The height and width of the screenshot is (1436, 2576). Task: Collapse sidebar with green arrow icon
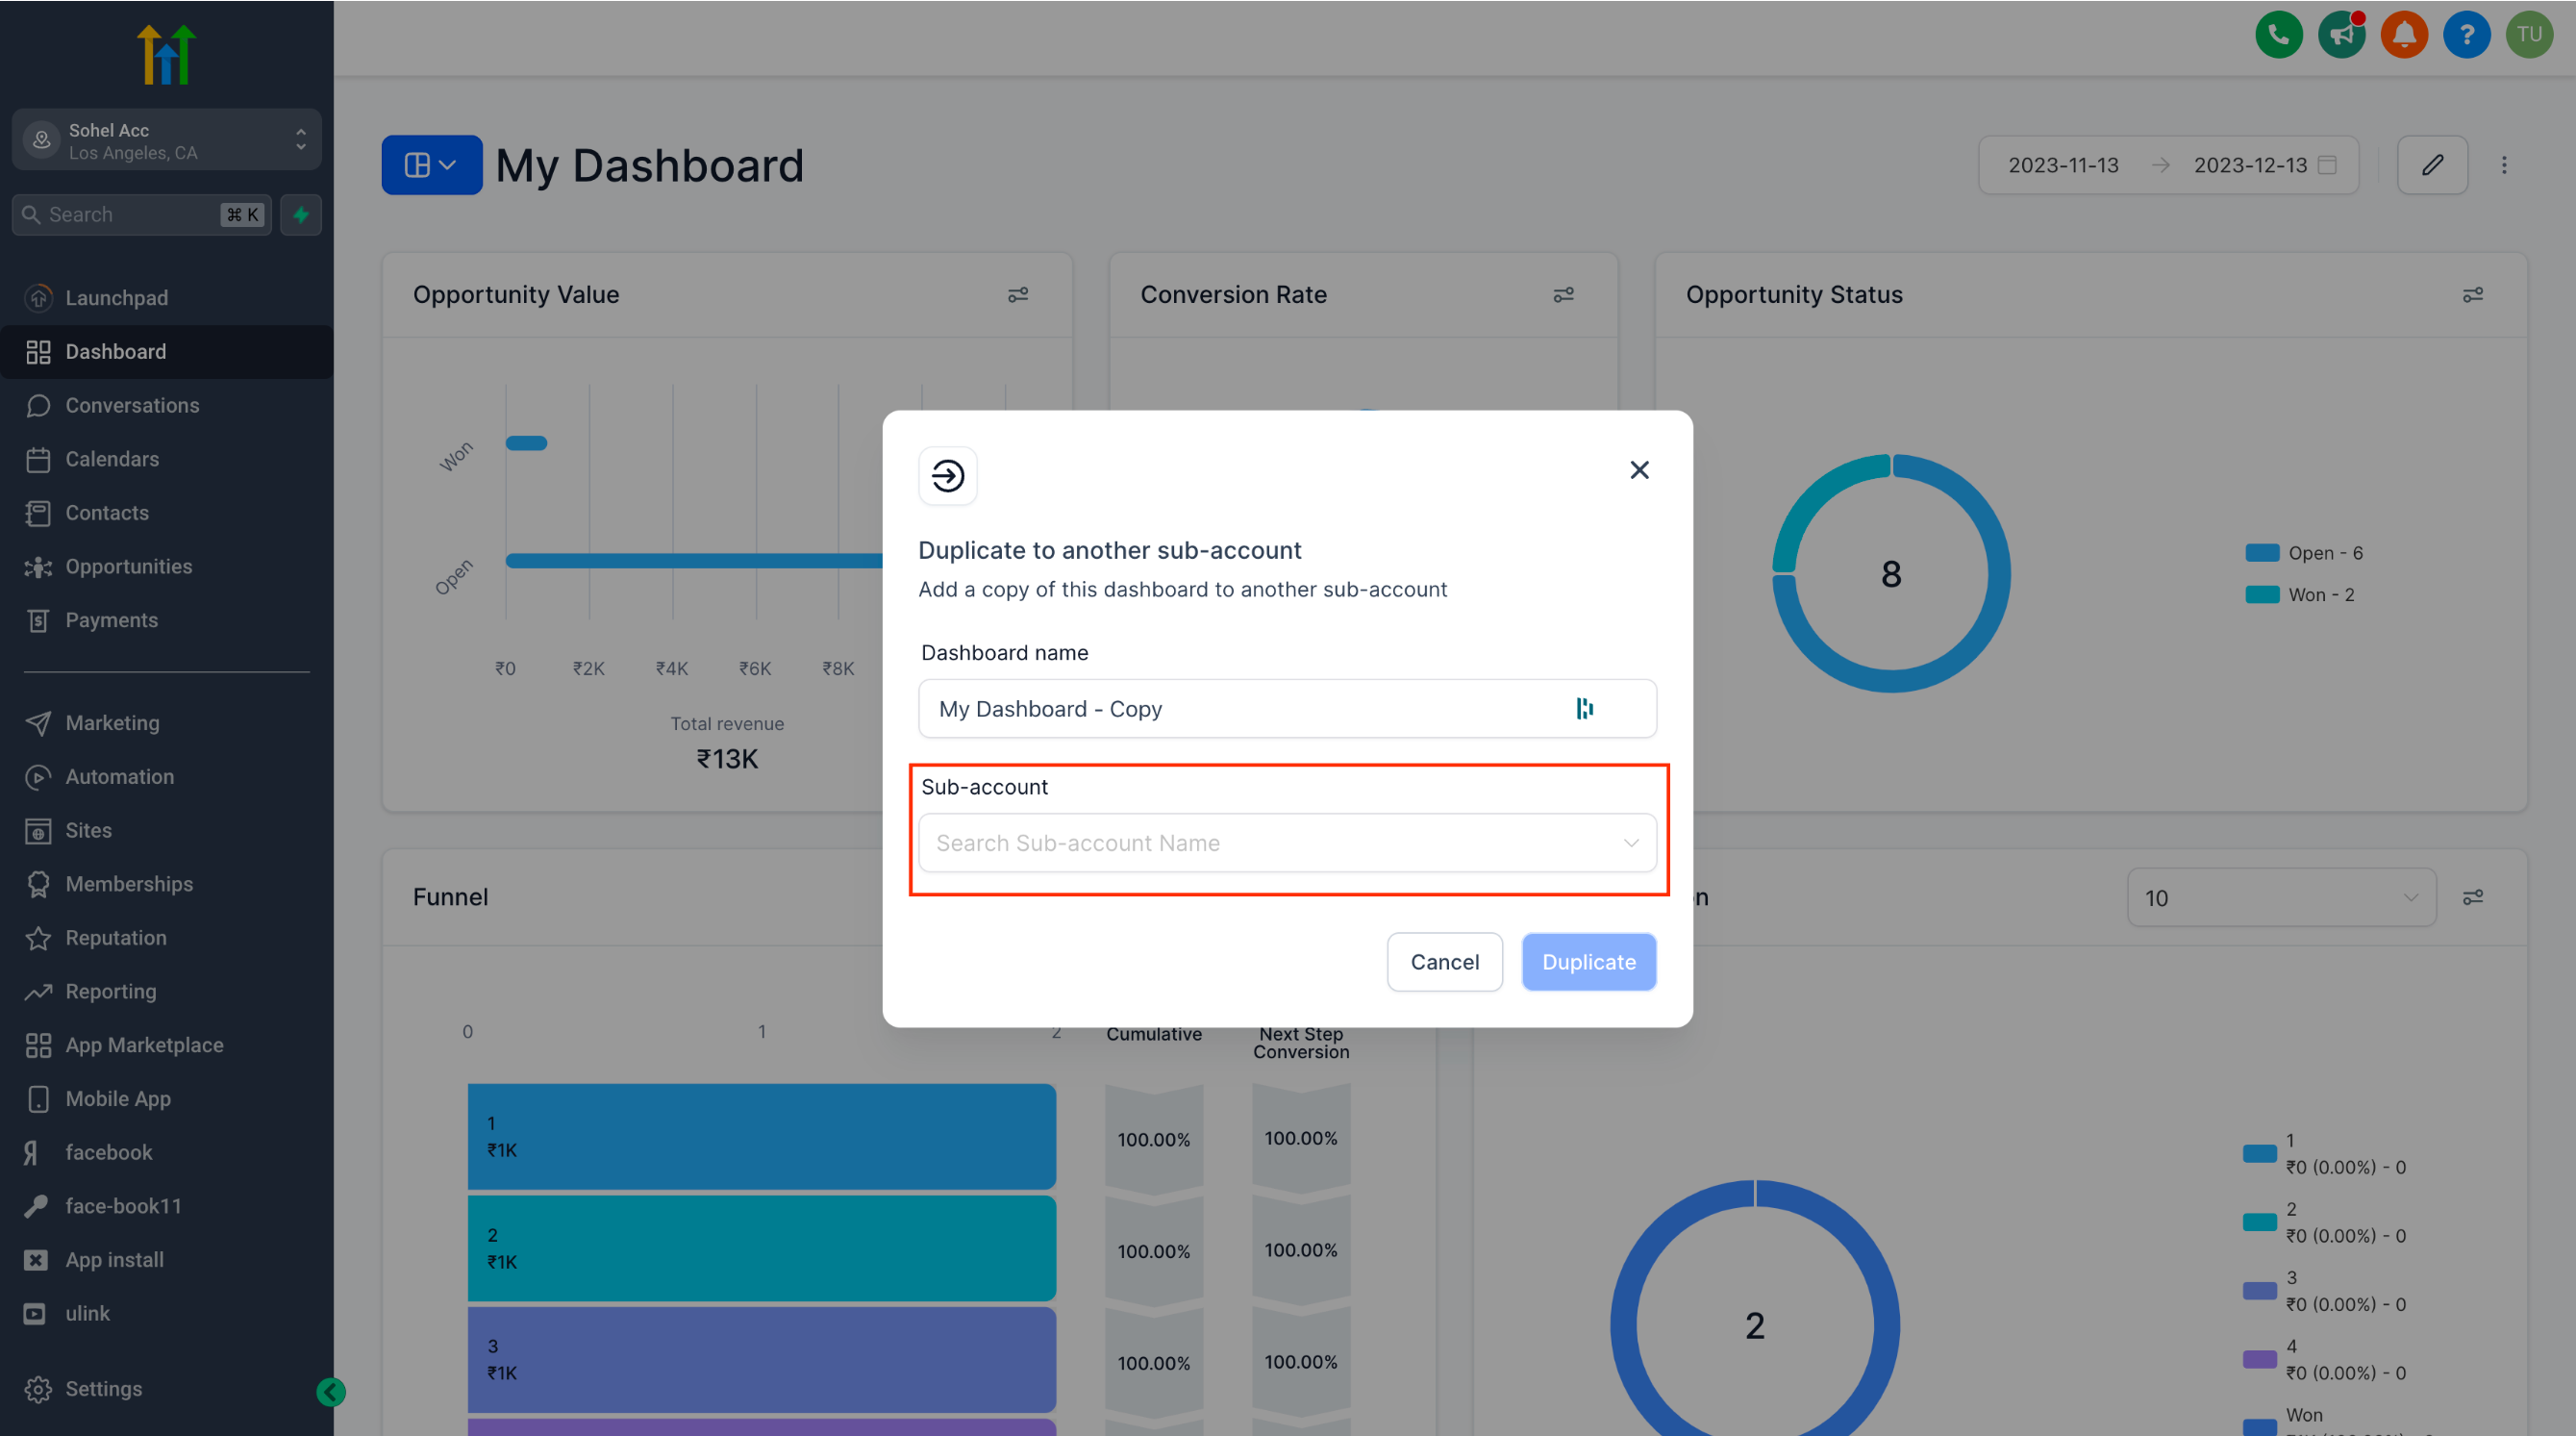[331, 1391]
